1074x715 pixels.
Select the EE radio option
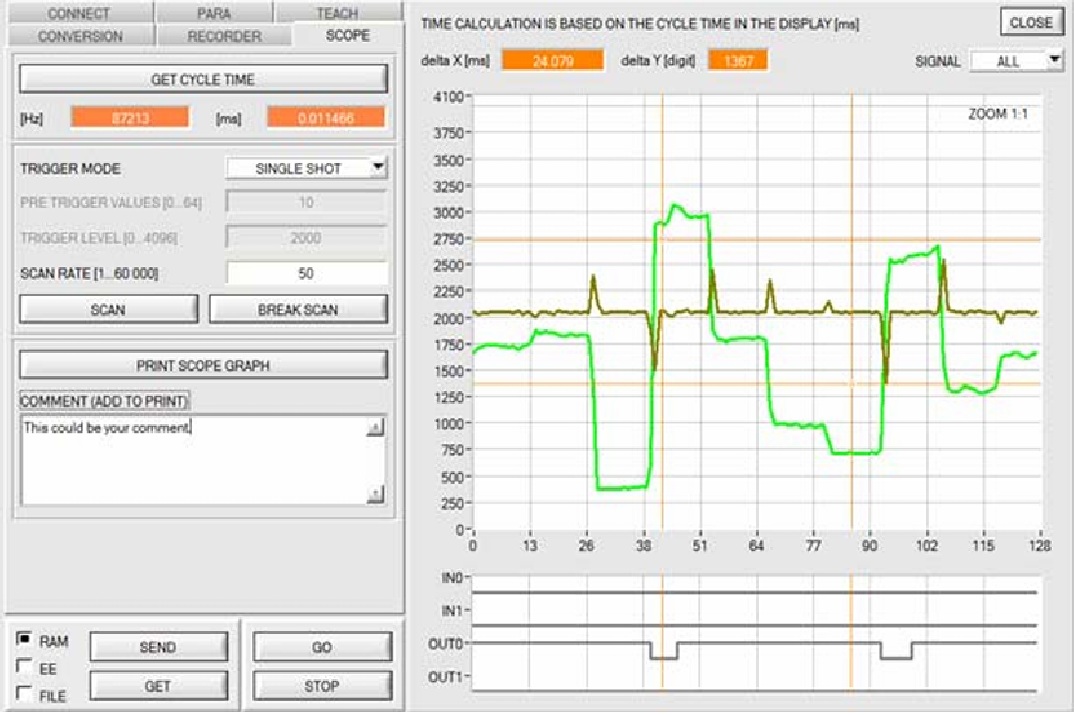coord(24,666)
